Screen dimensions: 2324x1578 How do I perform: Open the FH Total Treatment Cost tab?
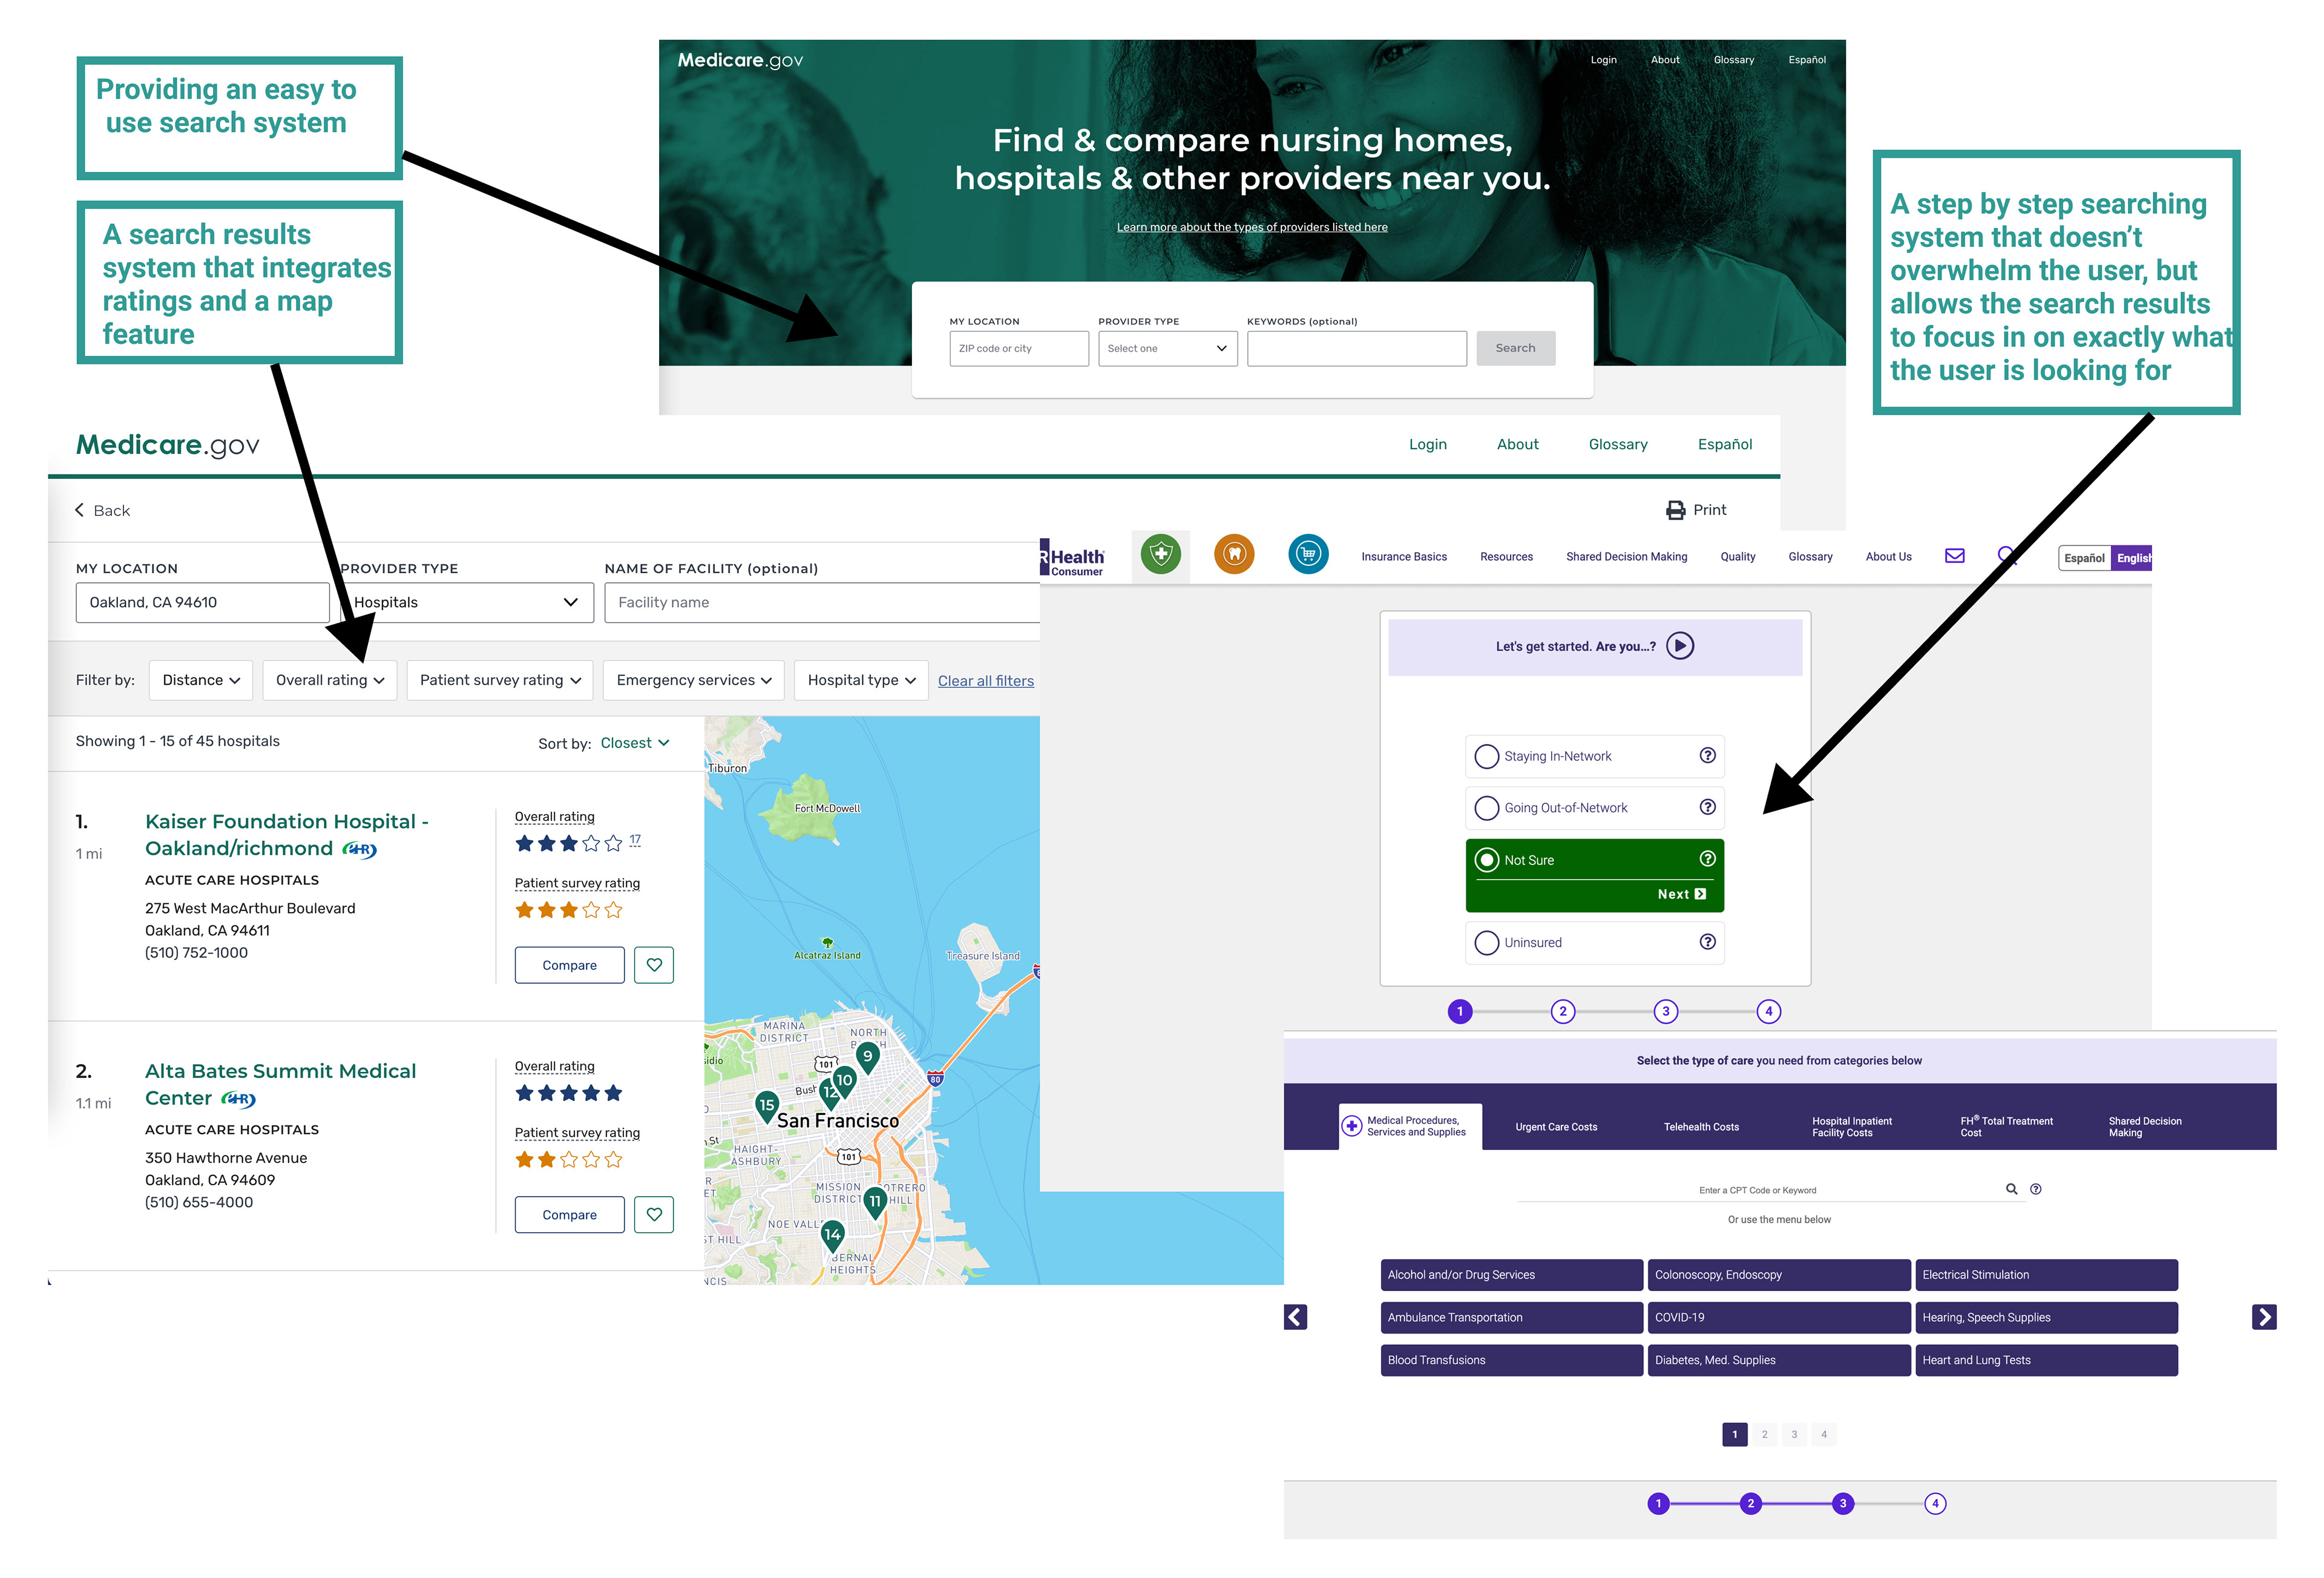click(x=2006, y=1127)
